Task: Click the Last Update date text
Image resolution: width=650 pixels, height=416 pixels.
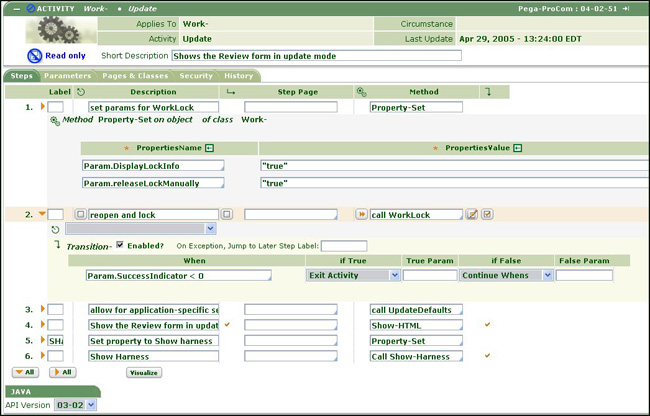Action: (520, 39)
